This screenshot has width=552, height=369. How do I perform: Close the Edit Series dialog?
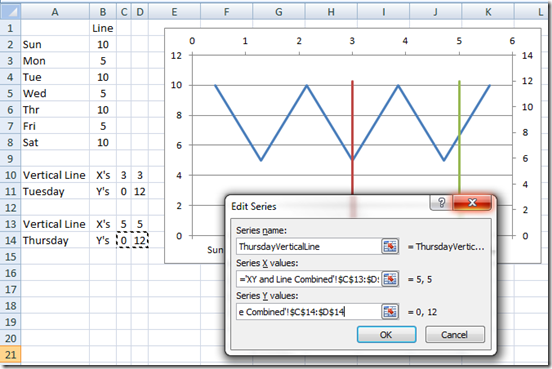click(x=472, y=202)
